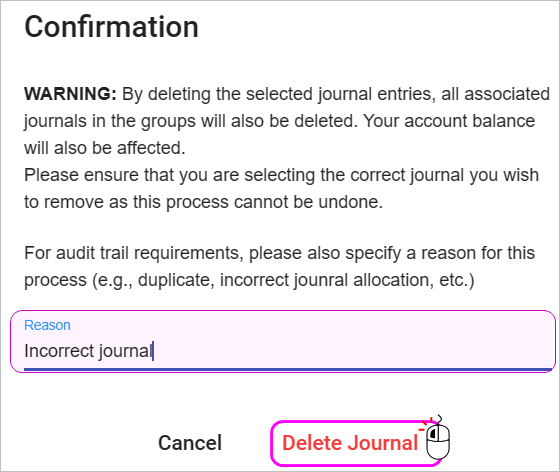560x472 pixels.
Task: Click the blue underline of the Reason field
Action: pyautogui.click(x=288, y=370)
